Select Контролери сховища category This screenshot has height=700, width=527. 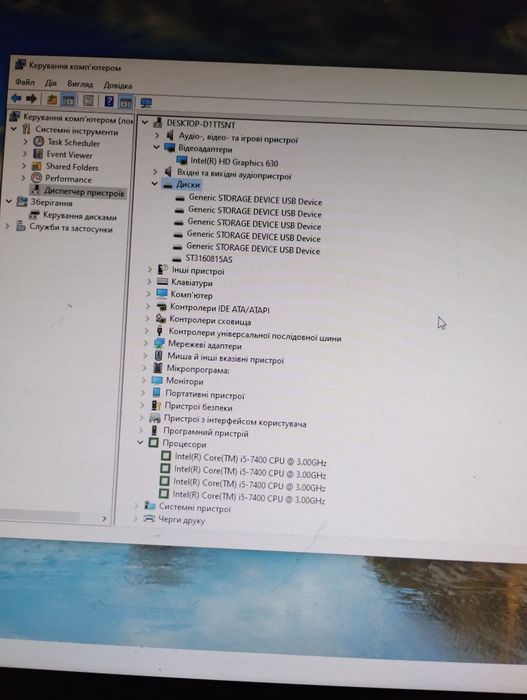click(x=210, y=321)
